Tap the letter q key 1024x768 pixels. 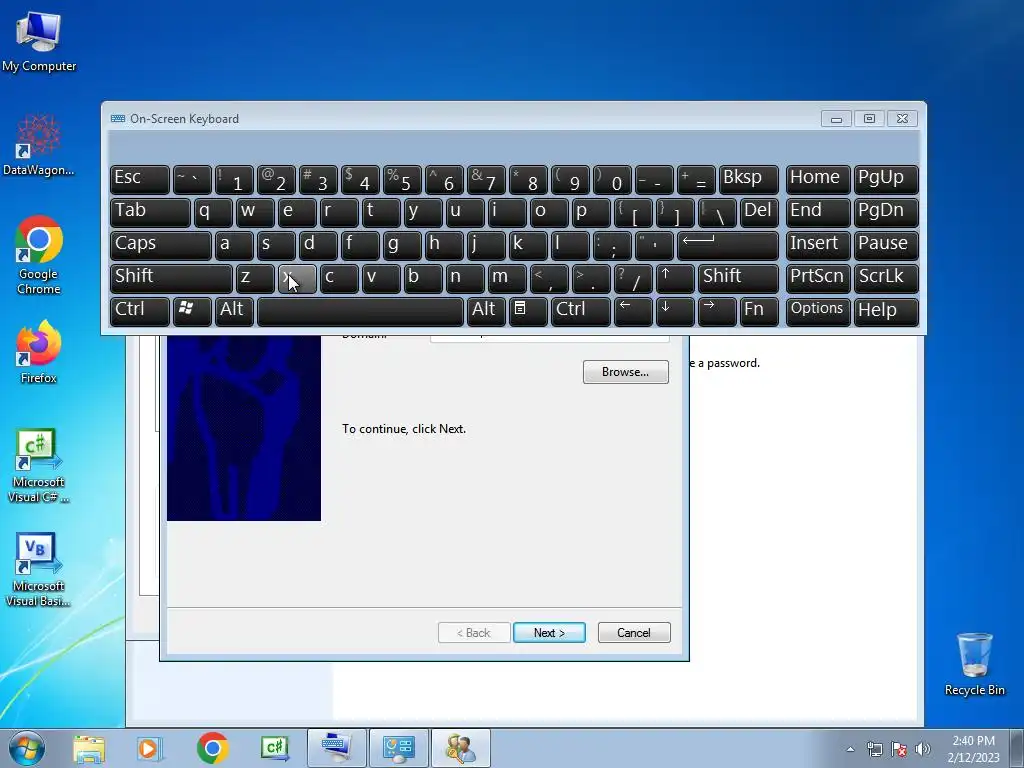[213, 212]
